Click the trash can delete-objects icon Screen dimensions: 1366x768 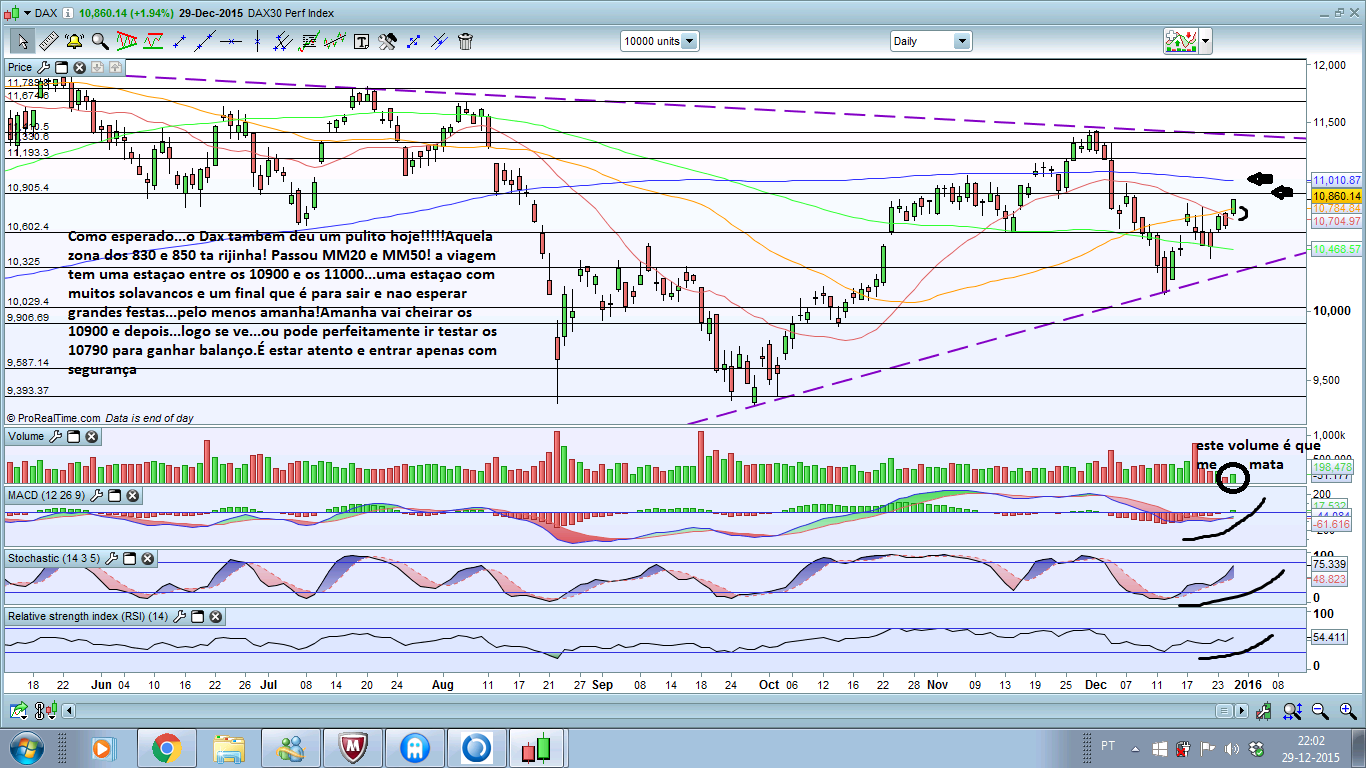[x=465, y=41]
